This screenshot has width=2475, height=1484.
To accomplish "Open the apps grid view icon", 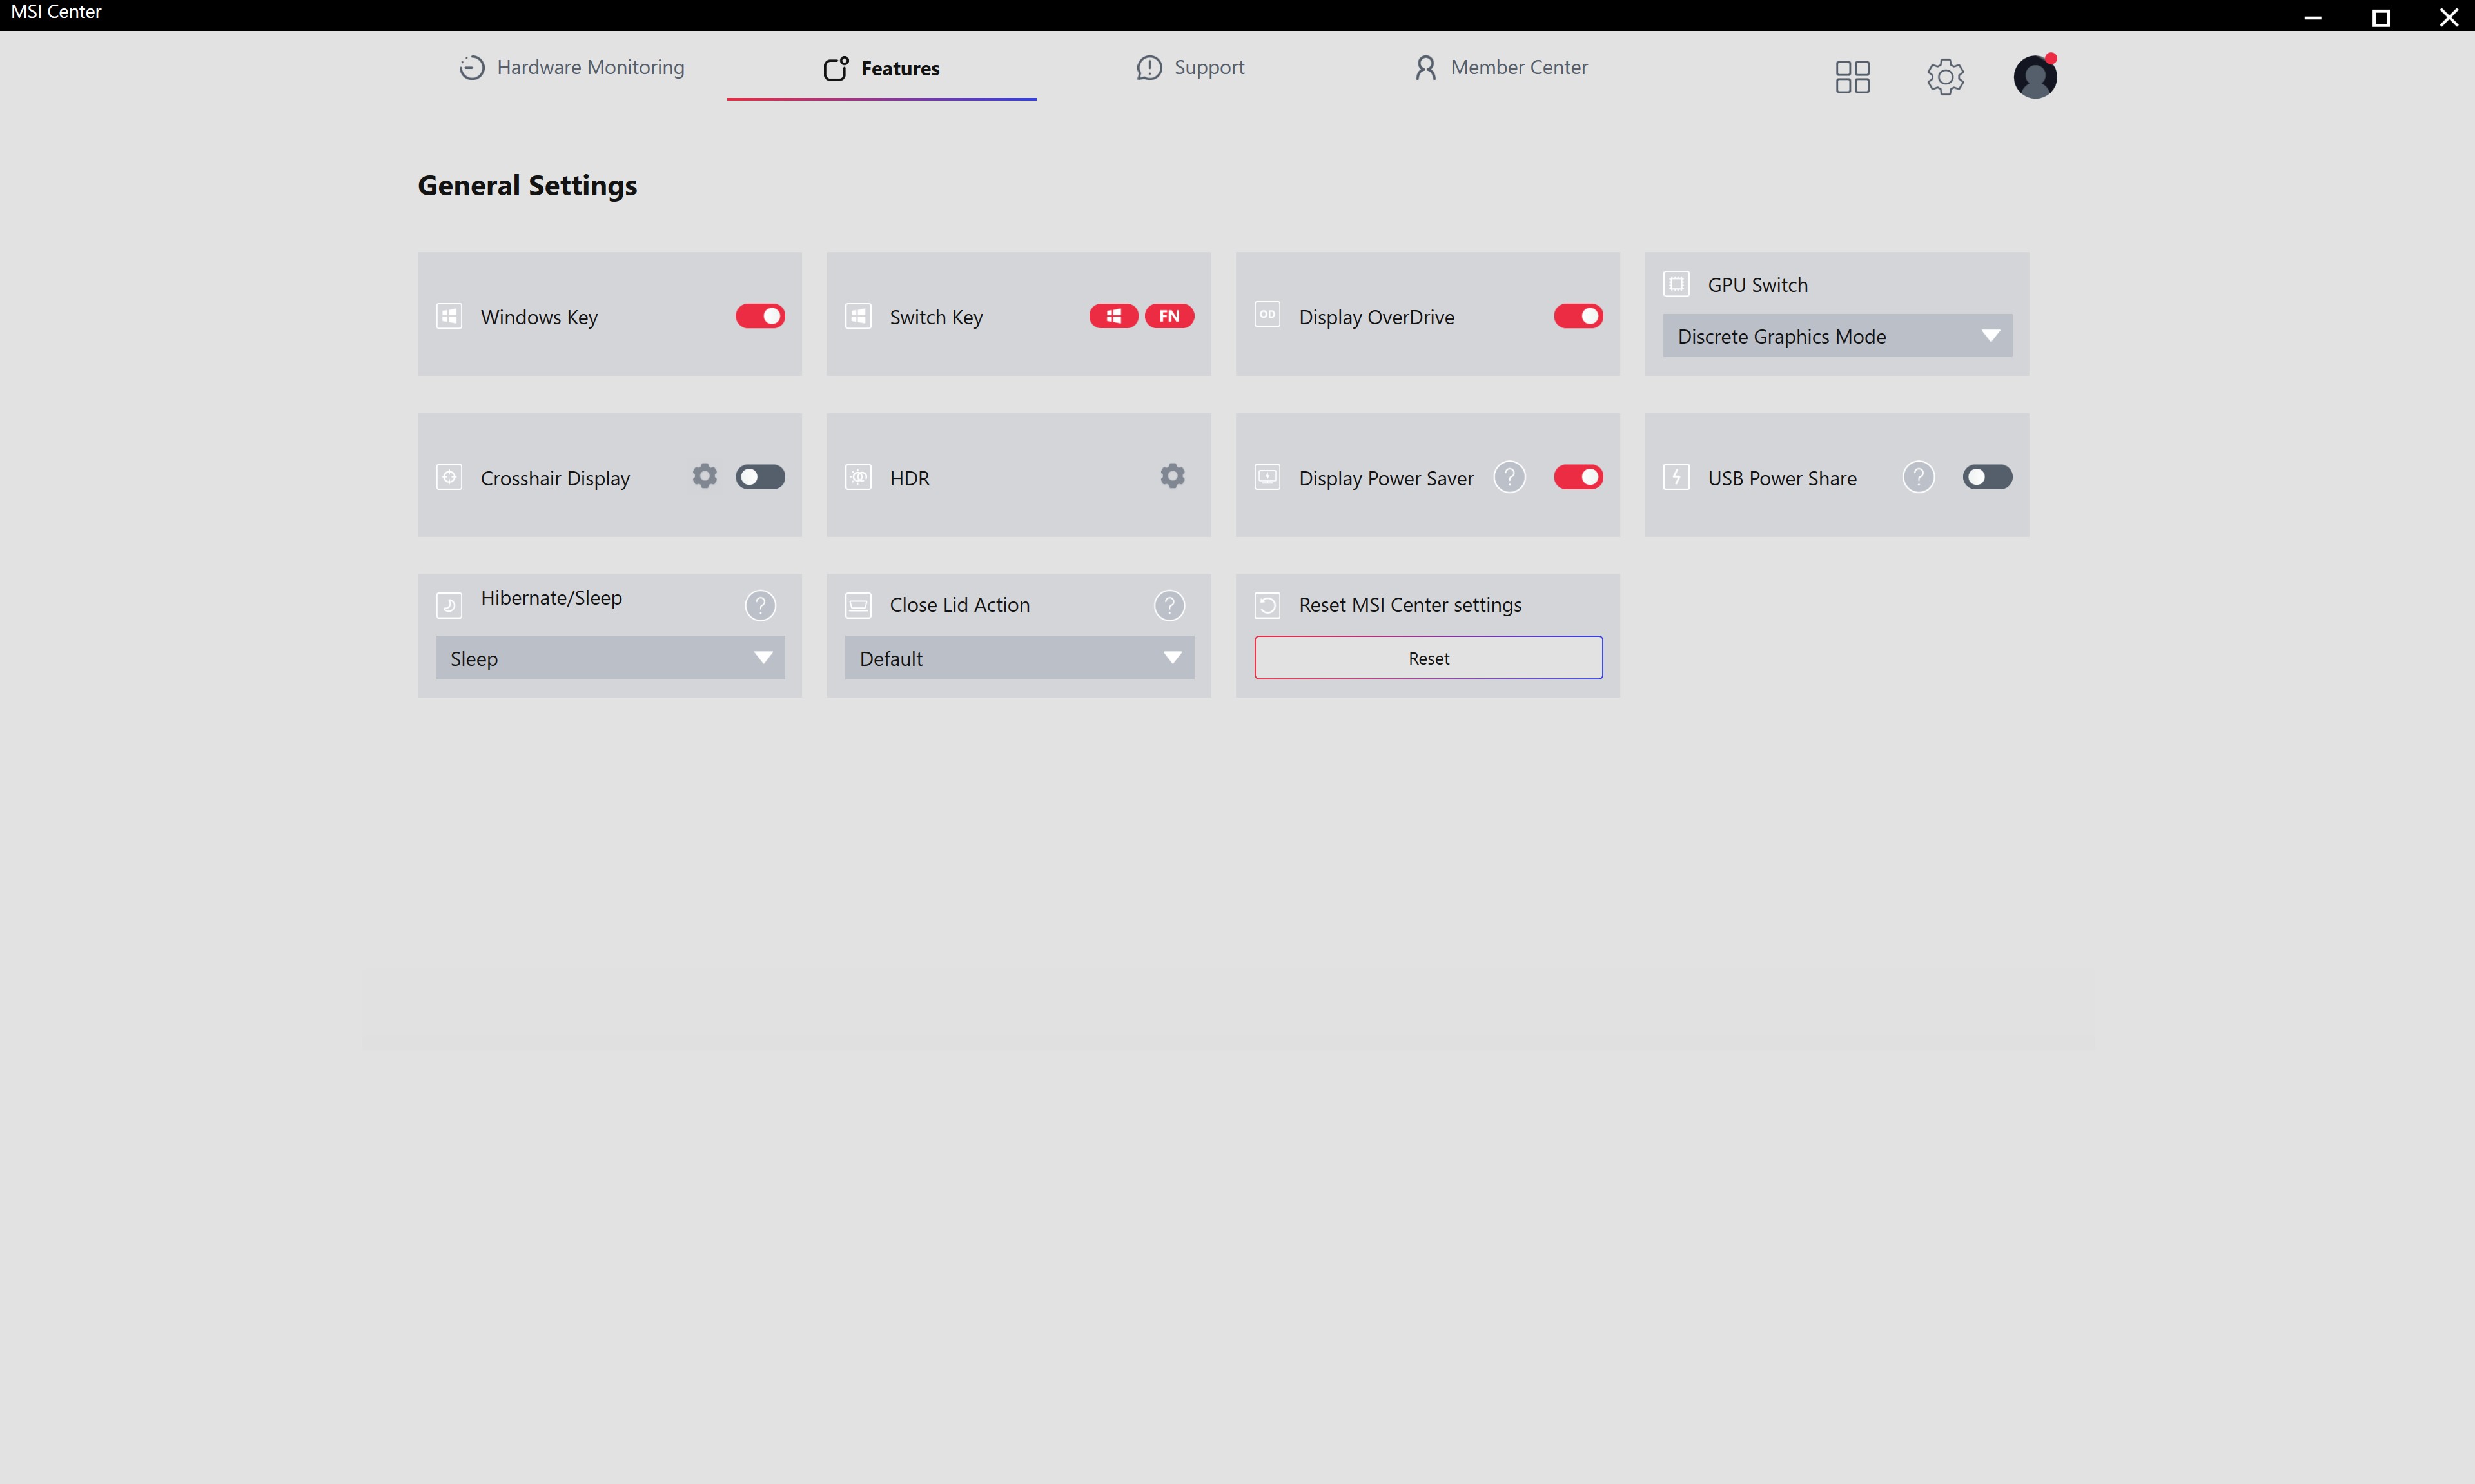I will tap(1852, 77).
